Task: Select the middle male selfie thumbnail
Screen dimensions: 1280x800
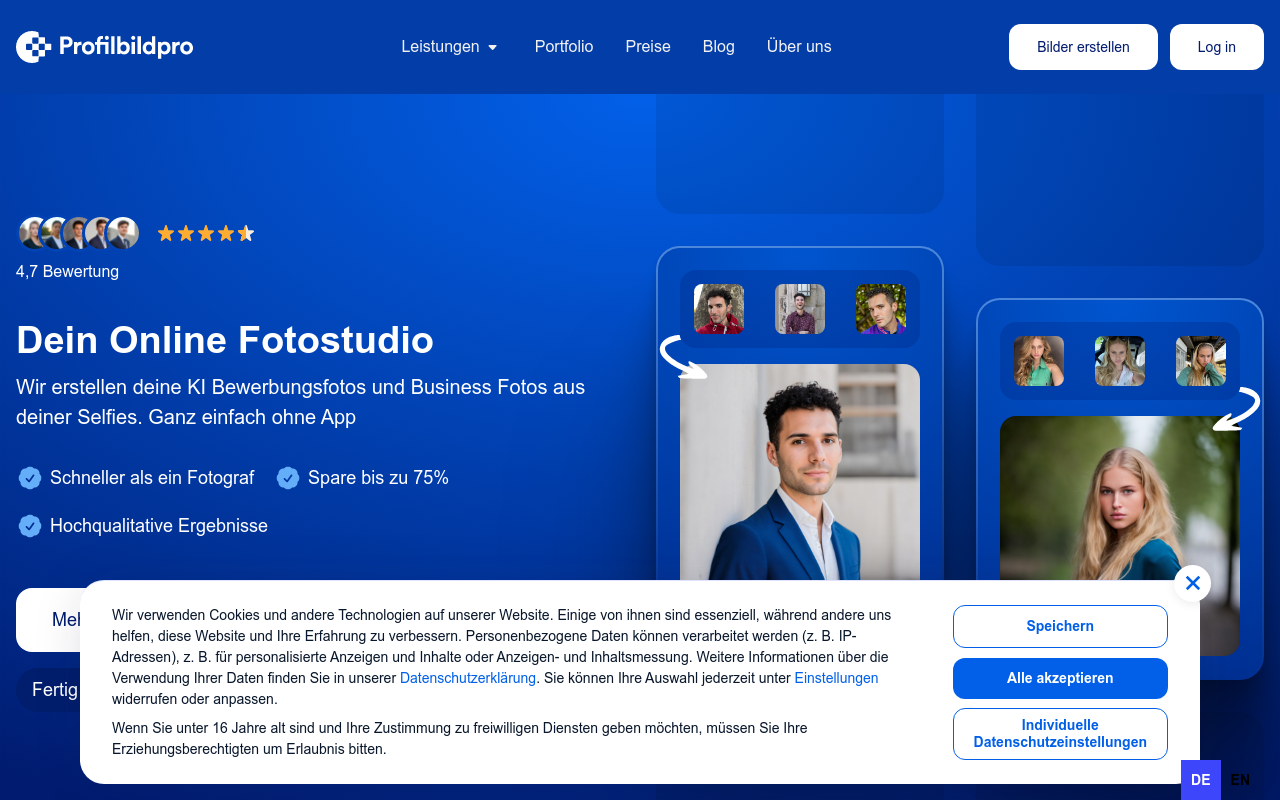Action: pyautogui.click(x=800, y=309)
